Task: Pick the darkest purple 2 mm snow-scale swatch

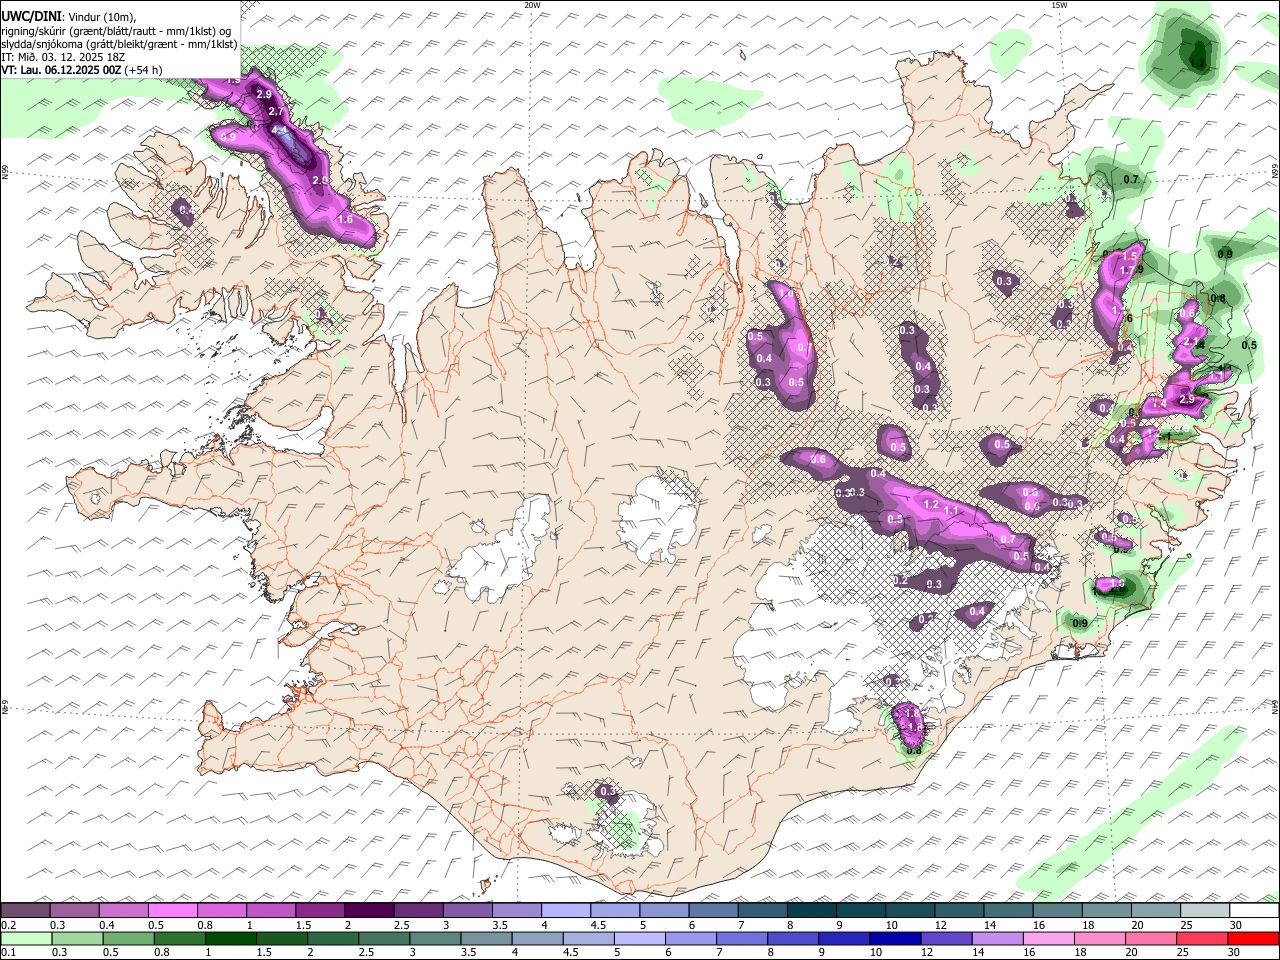Action: click(369, 911)
